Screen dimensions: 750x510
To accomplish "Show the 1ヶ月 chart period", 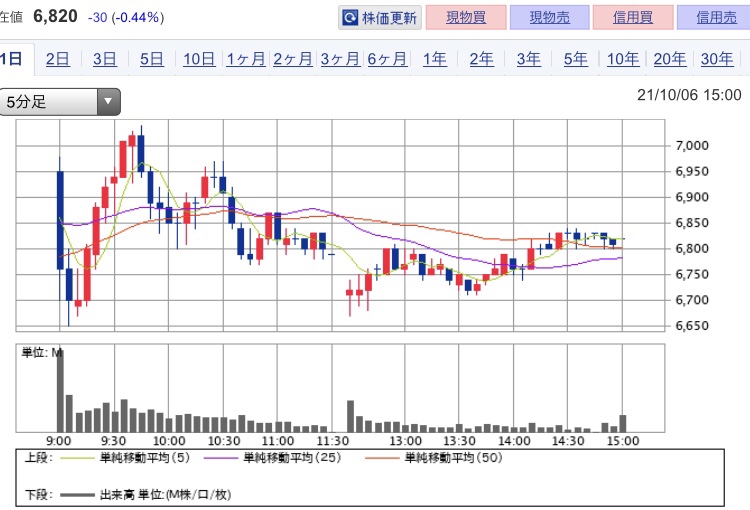I will pos(246,59).
